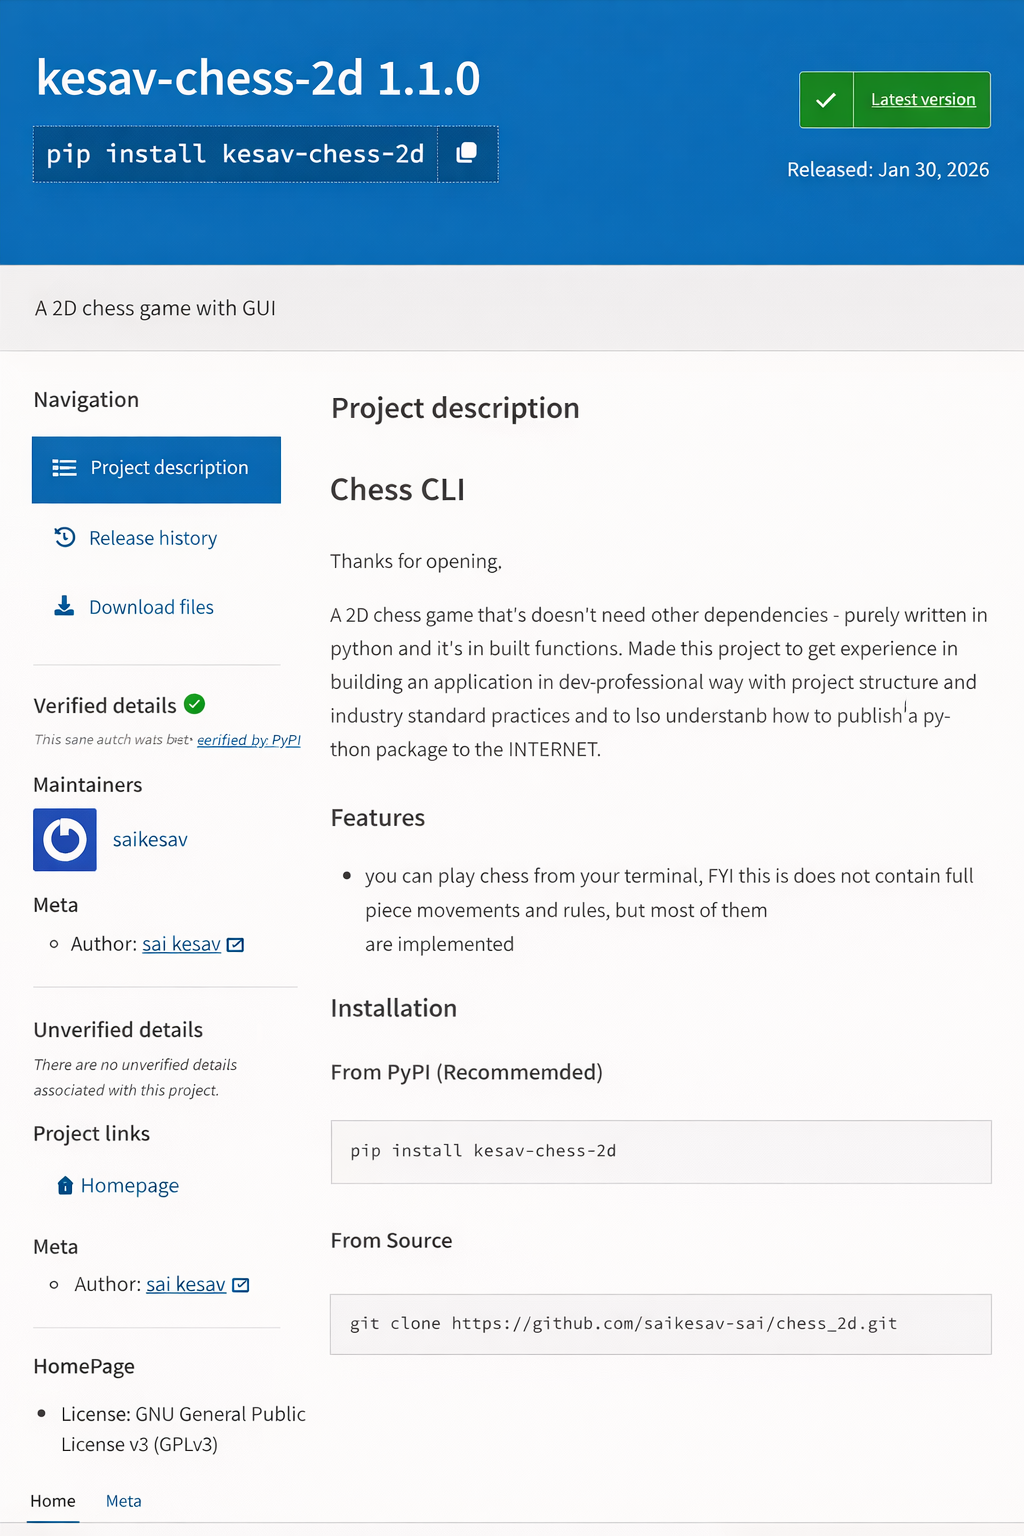Open the Homepage project link

(130, 1185)
